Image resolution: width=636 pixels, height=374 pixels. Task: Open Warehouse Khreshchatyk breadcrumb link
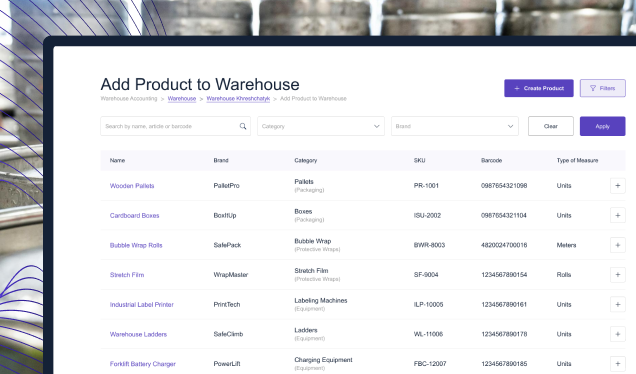238,99
